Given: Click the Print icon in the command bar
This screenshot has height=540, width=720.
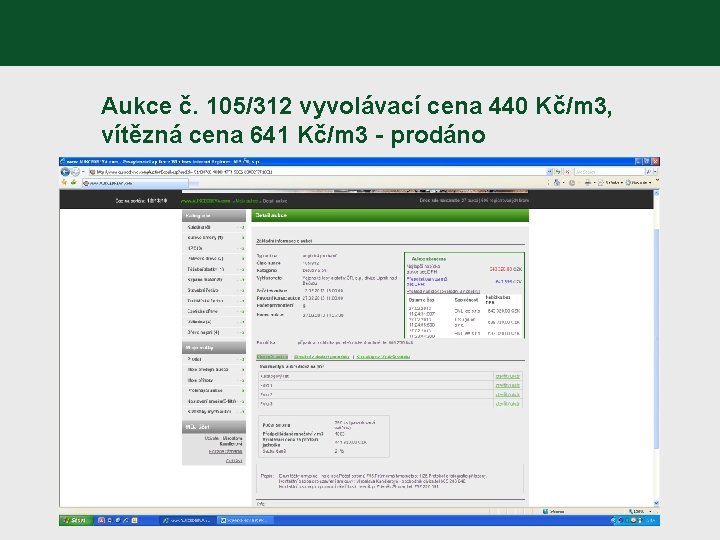Looking at the screenshot, I should (588, 183).
